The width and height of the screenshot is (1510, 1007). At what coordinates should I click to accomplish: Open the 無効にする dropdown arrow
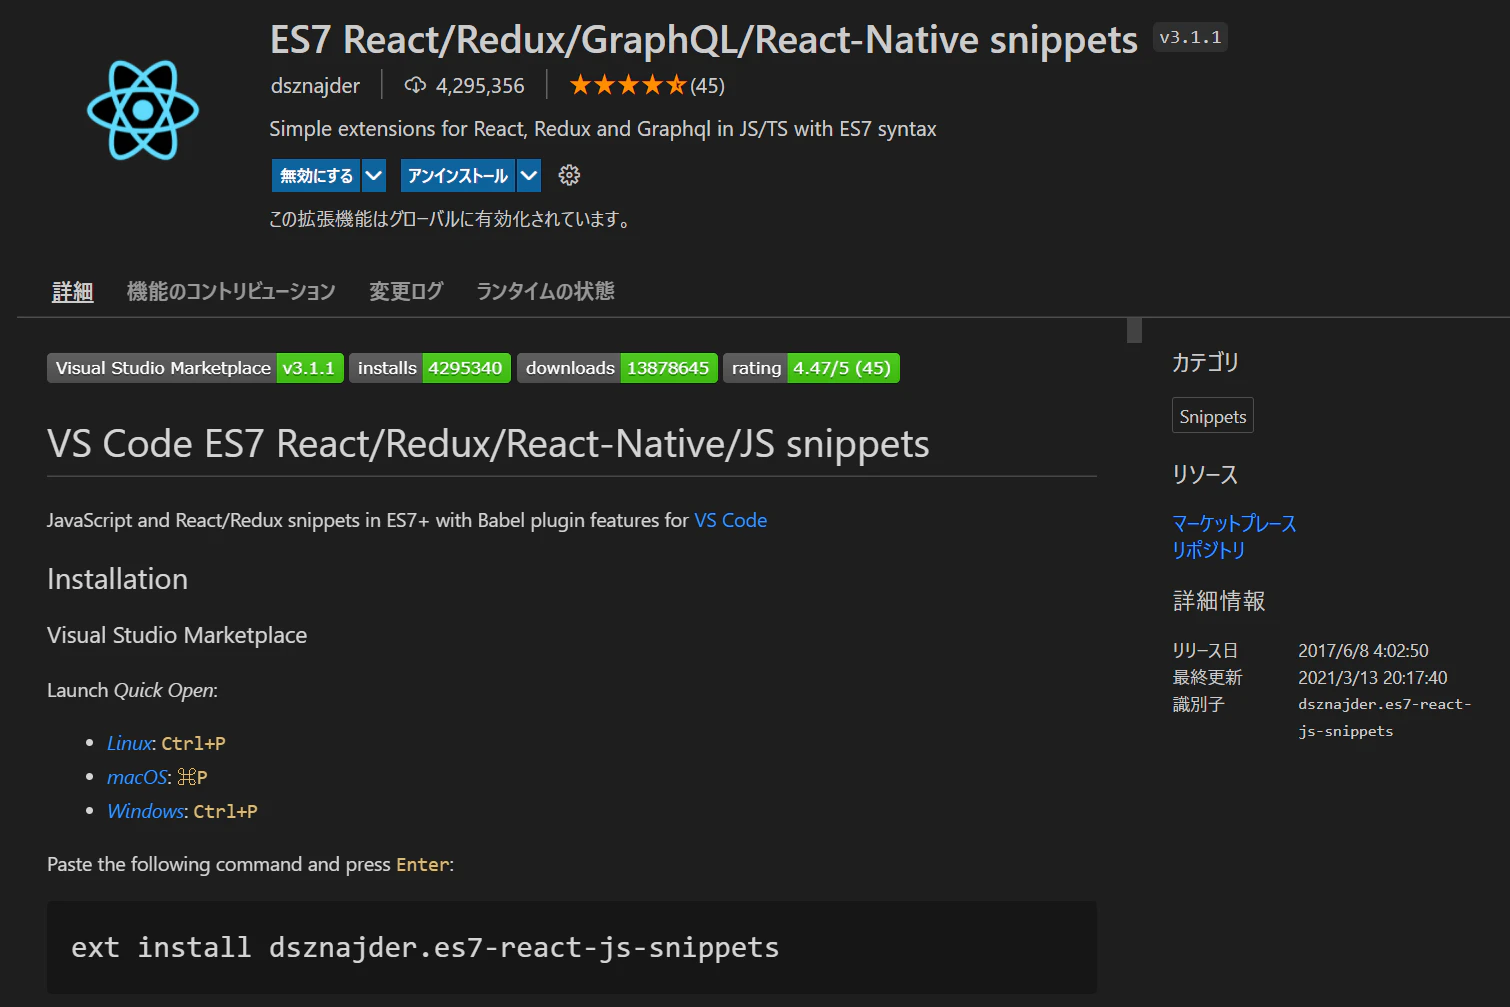pyautogui.click(x=373, y=175)
